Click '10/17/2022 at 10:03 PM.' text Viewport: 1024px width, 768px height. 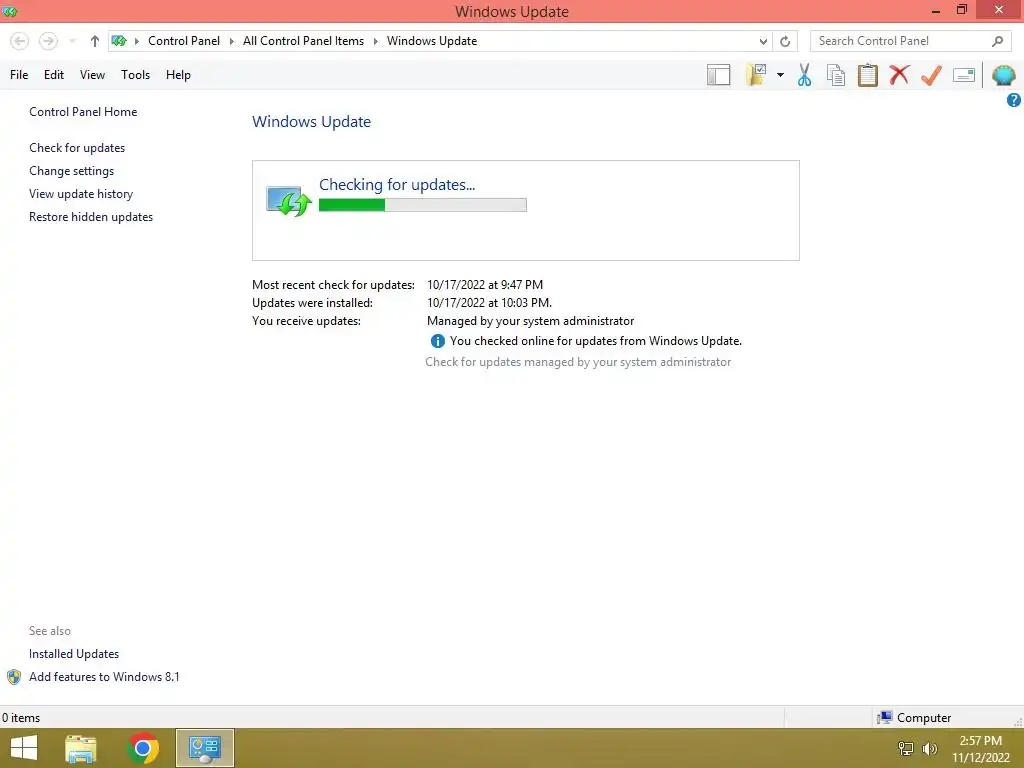click(x=489, y=303)
